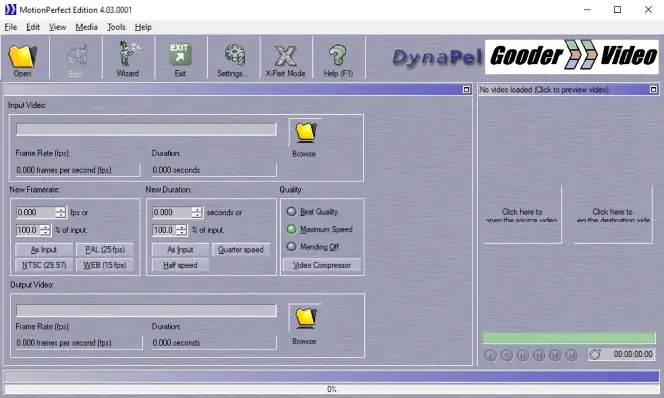The height and width of the screenshot is (398, 664).
Task: Open the Tools menu
Action: (116, 27)
